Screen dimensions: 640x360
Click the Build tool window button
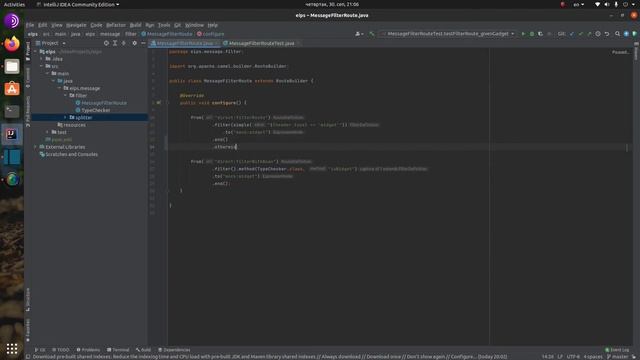click(x=143, y=350)
